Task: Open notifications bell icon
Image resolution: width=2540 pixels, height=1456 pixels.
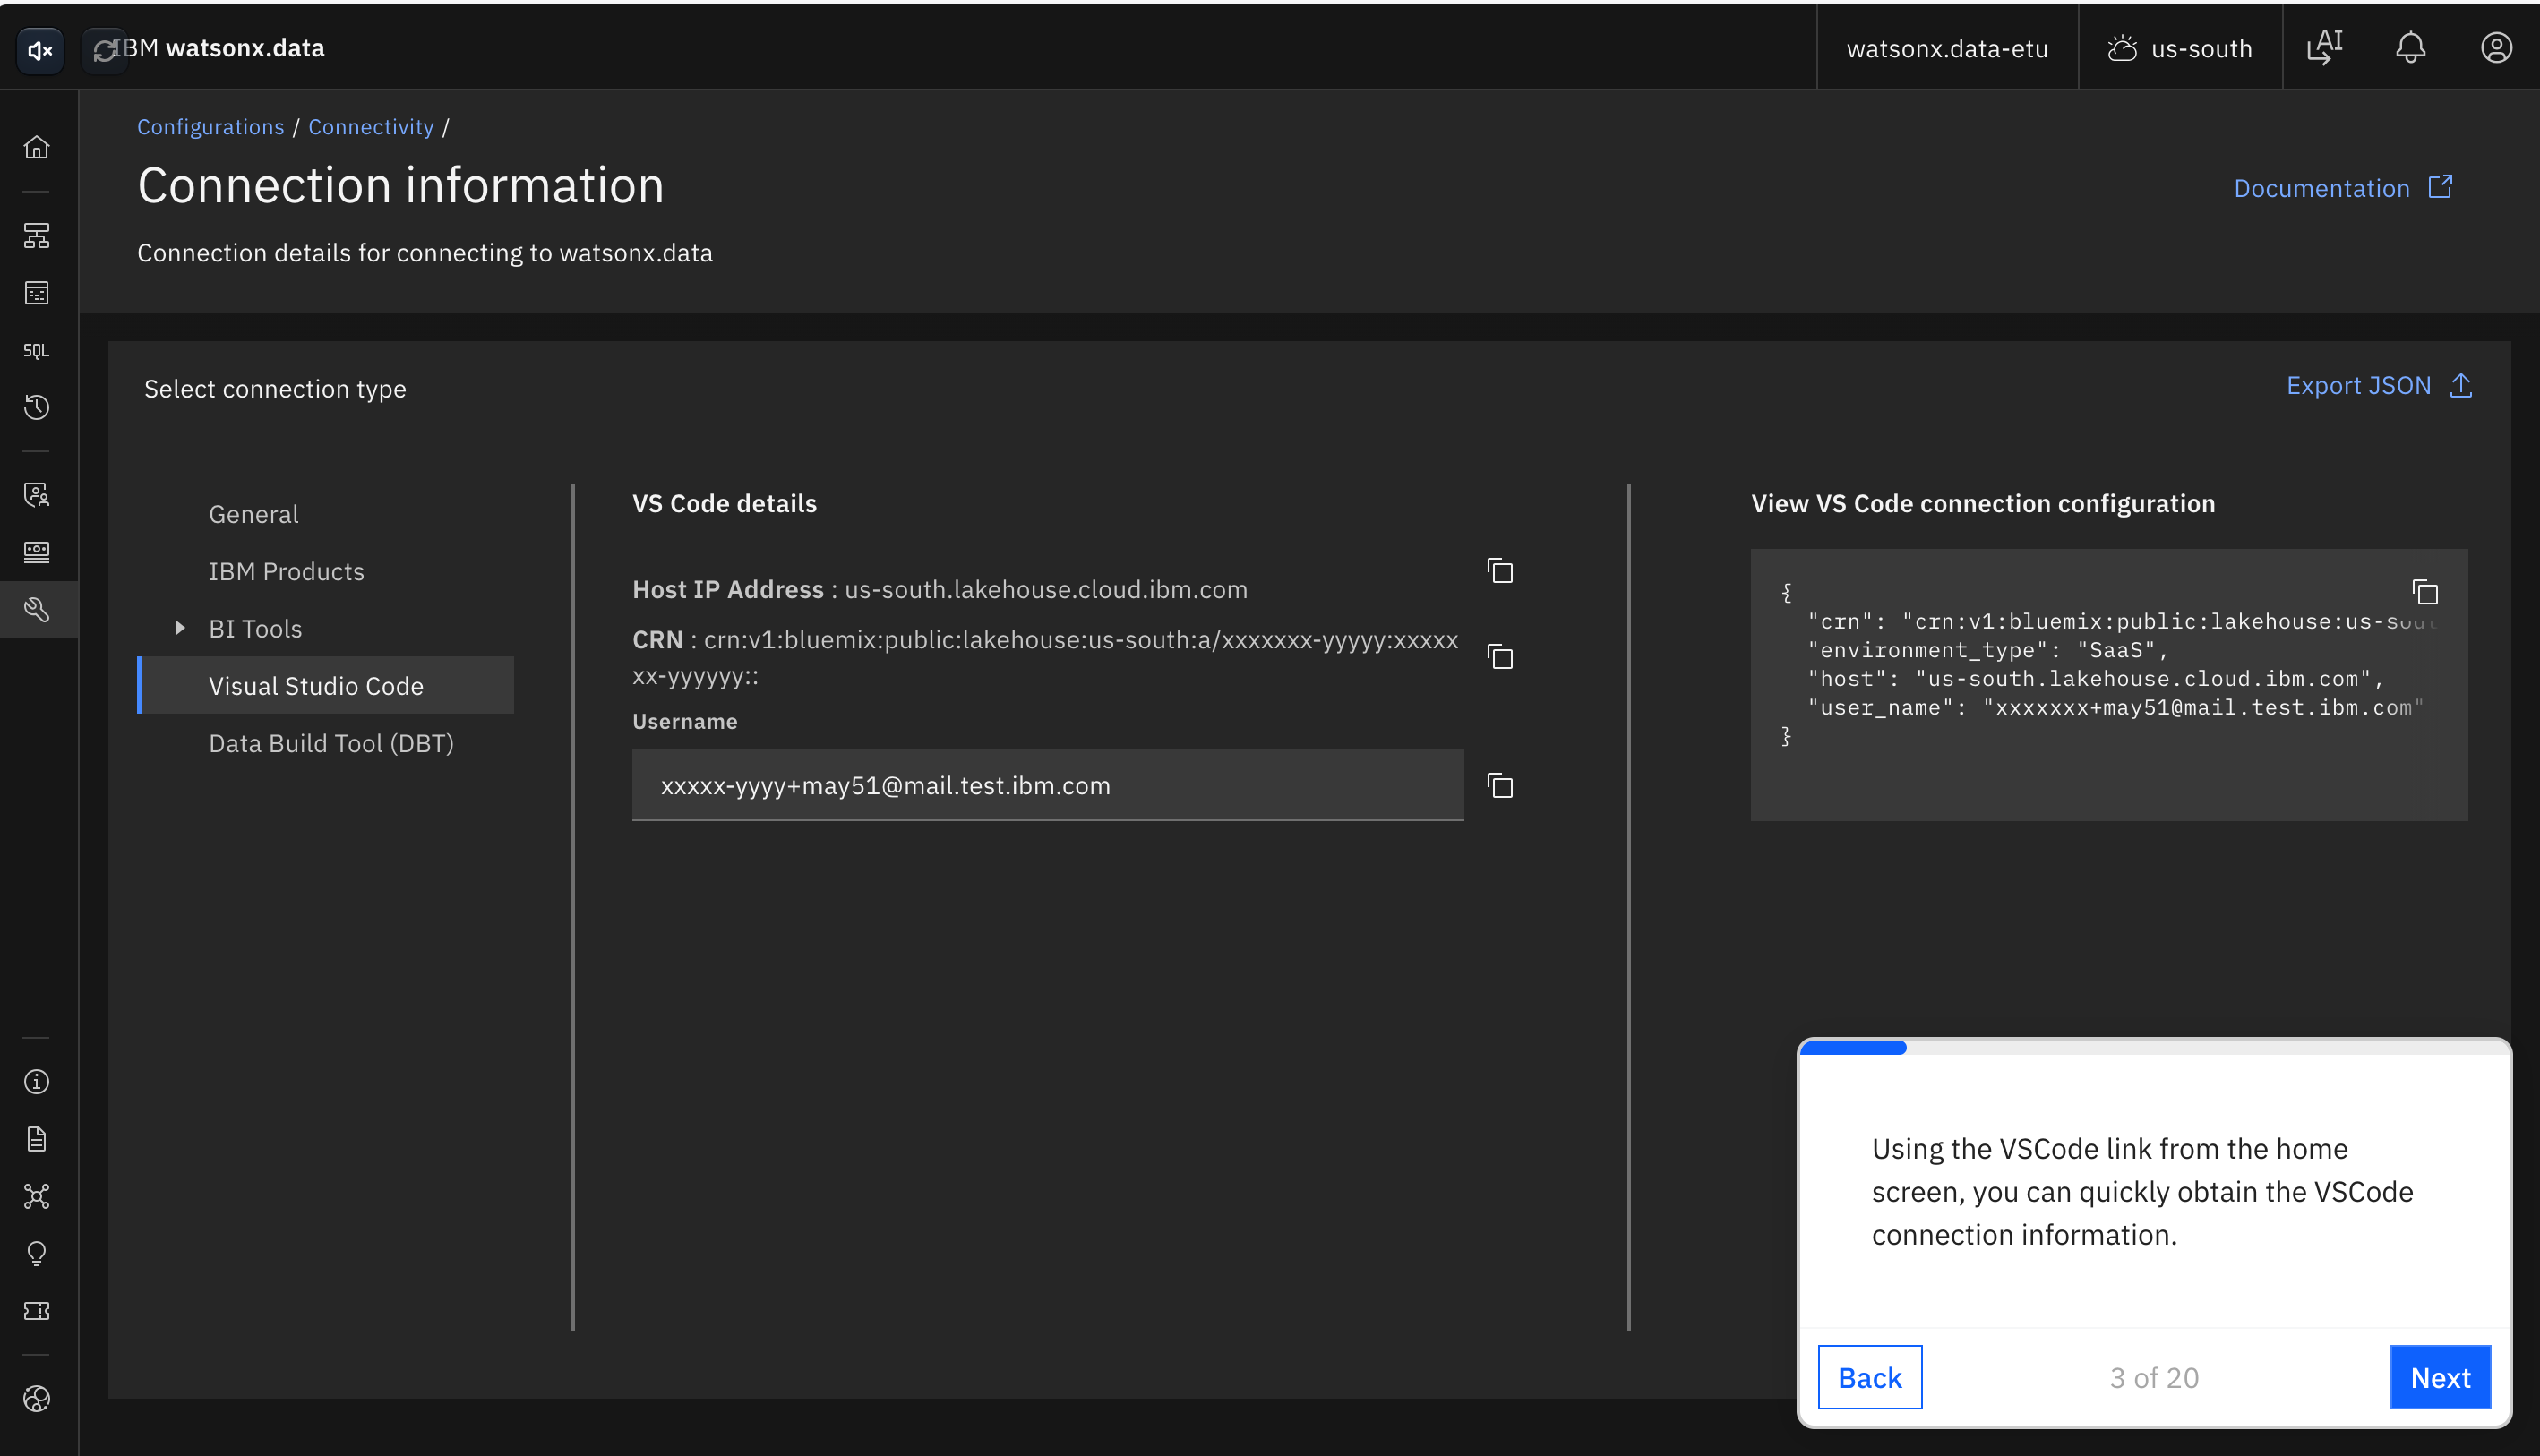Action: (x=2410, y=48)
